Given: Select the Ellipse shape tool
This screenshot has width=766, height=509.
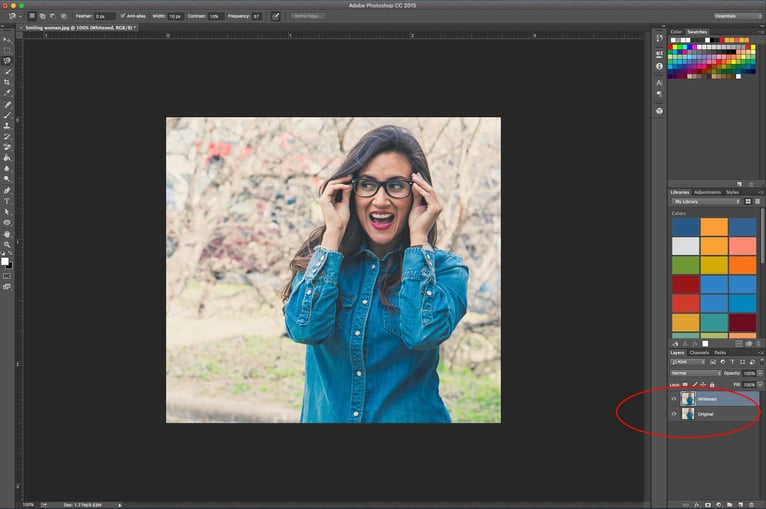Looking at the screenshot, I should (7, 223).
